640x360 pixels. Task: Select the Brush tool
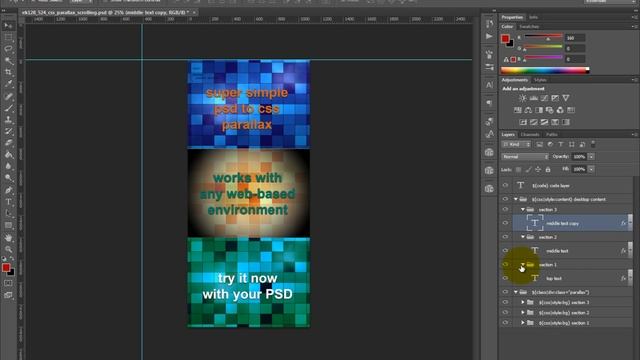[8, 108]
